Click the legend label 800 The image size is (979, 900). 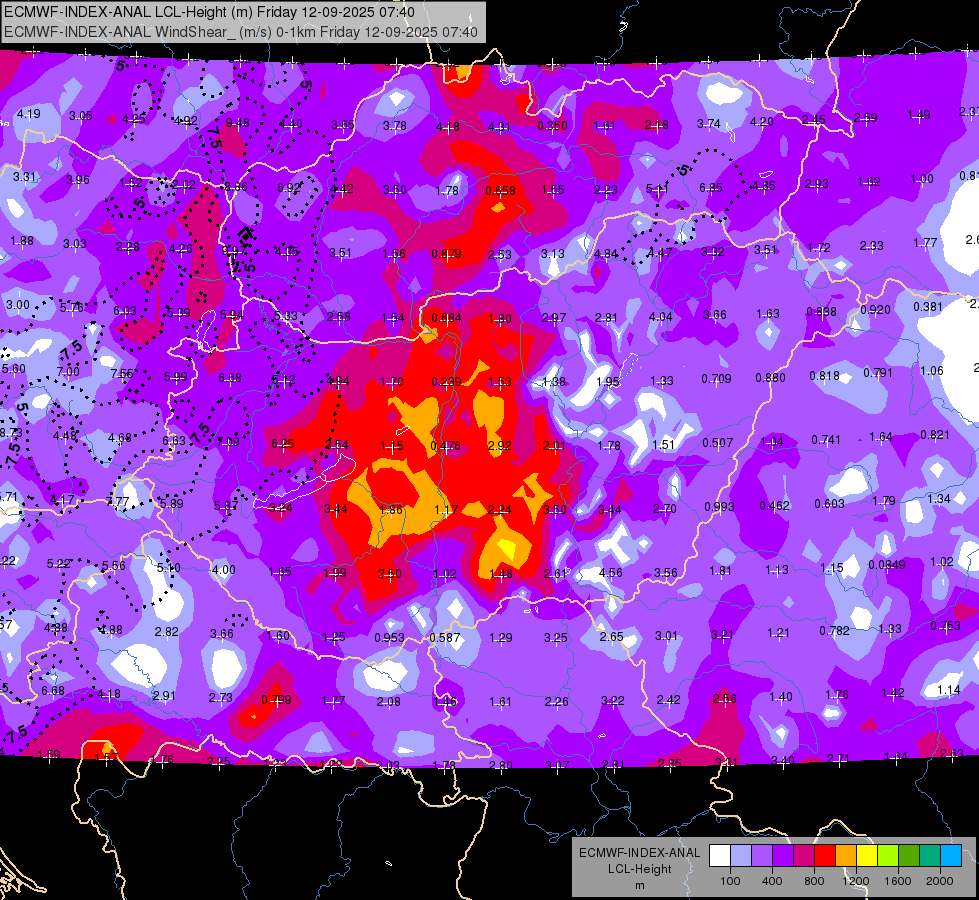coord(814,881)
